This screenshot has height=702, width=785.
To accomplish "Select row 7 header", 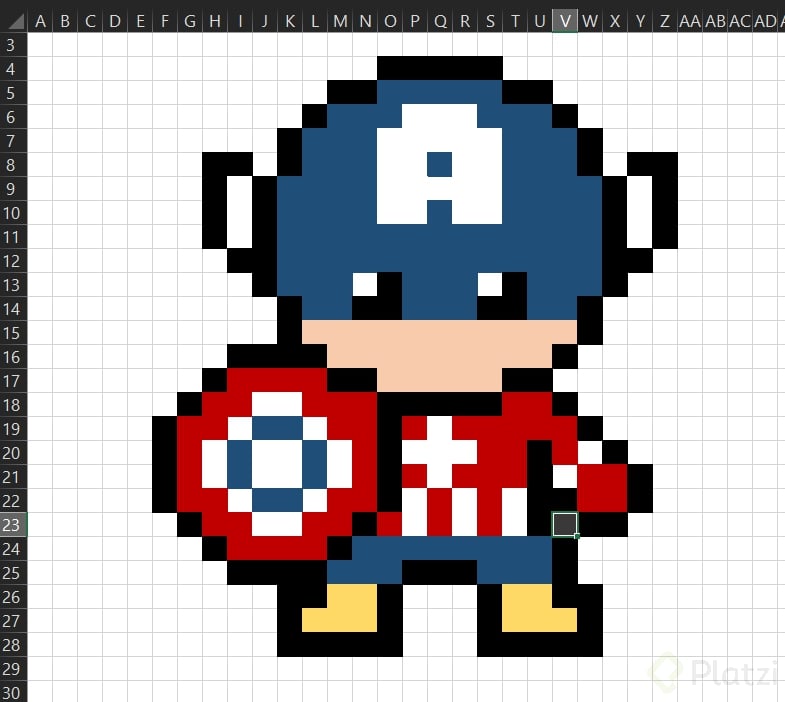I will pos(14,141).
